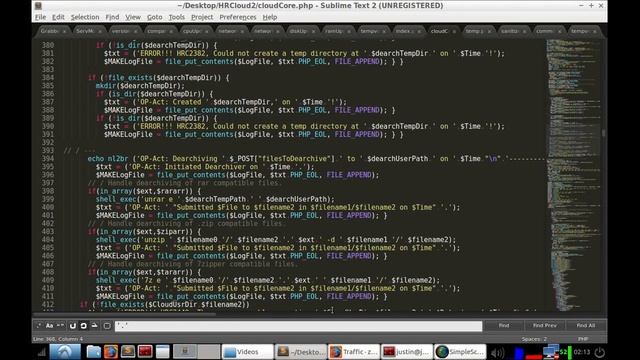This screenshot has height=360, width=640.
Task: Click the horizontal scrollbar below the editor
Action: [124, 314]
